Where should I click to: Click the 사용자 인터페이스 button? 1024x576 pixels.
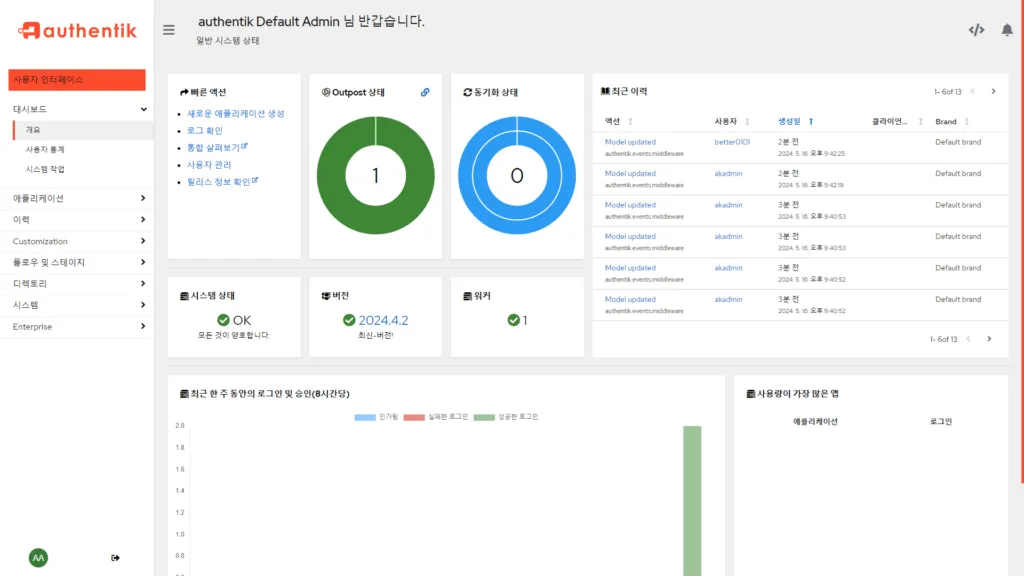[77, 79]
